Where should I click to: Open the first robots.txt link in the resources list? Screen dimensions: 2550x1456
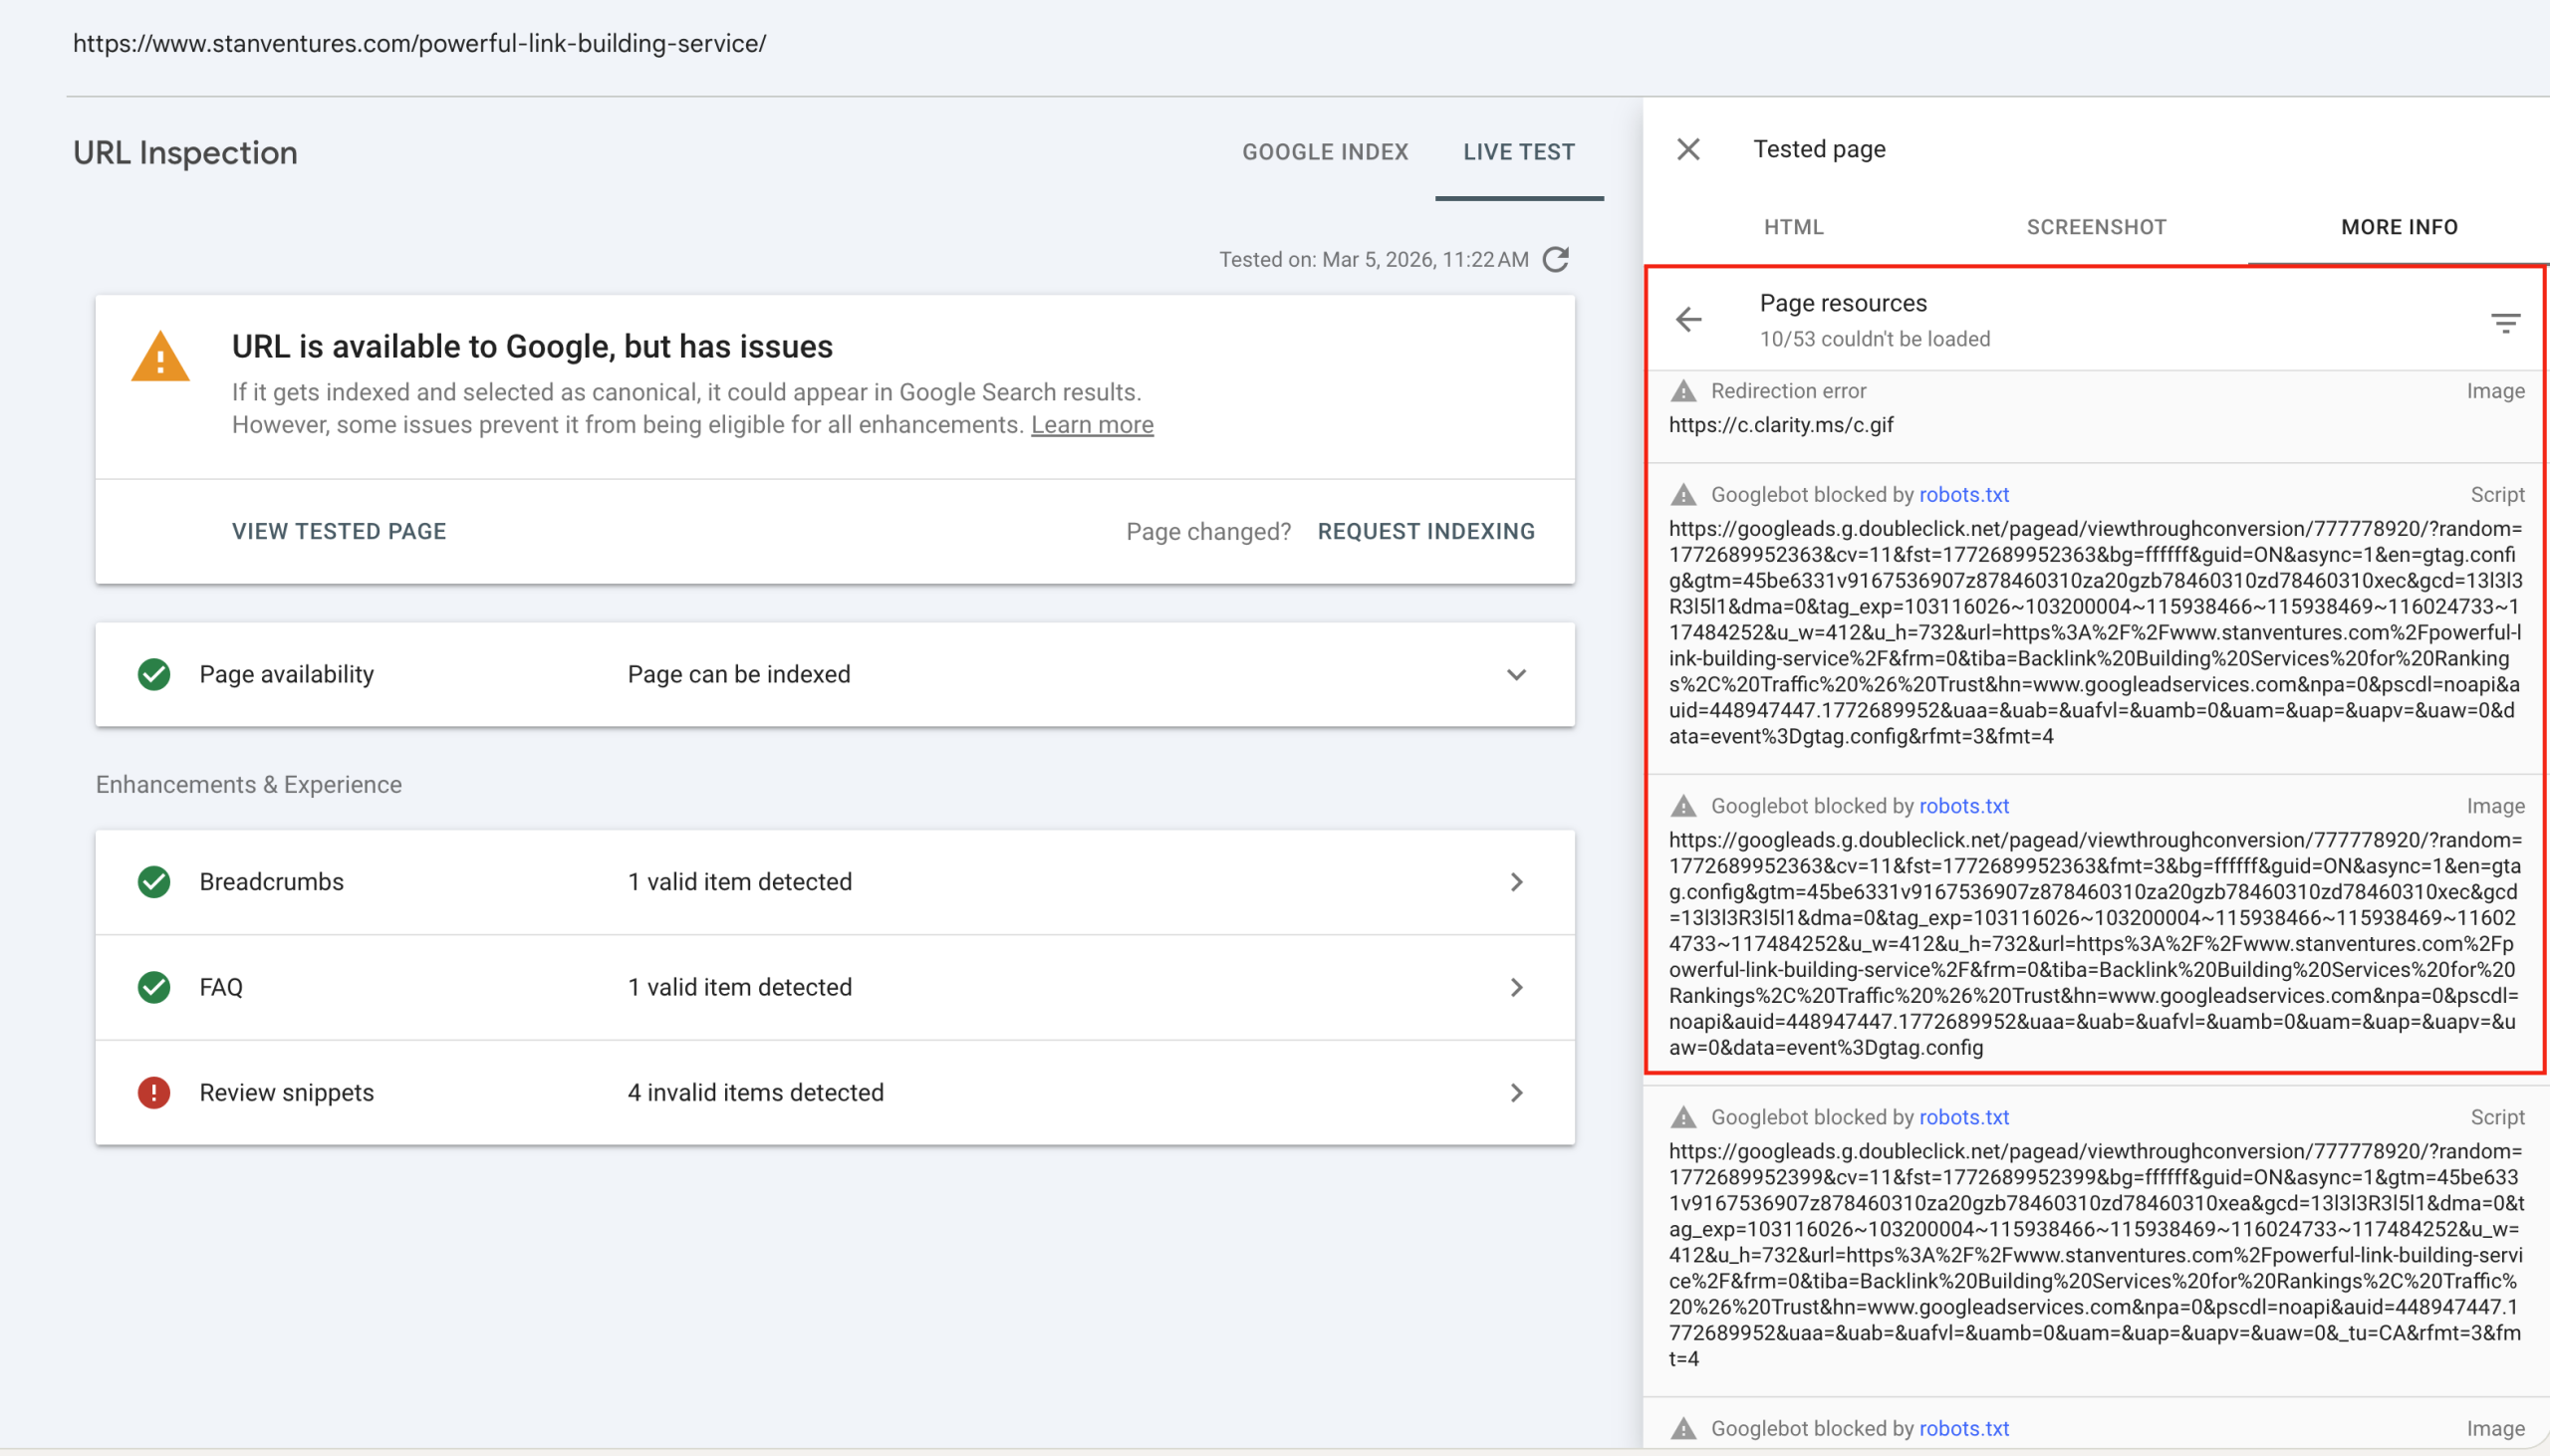click(1963, 495)
